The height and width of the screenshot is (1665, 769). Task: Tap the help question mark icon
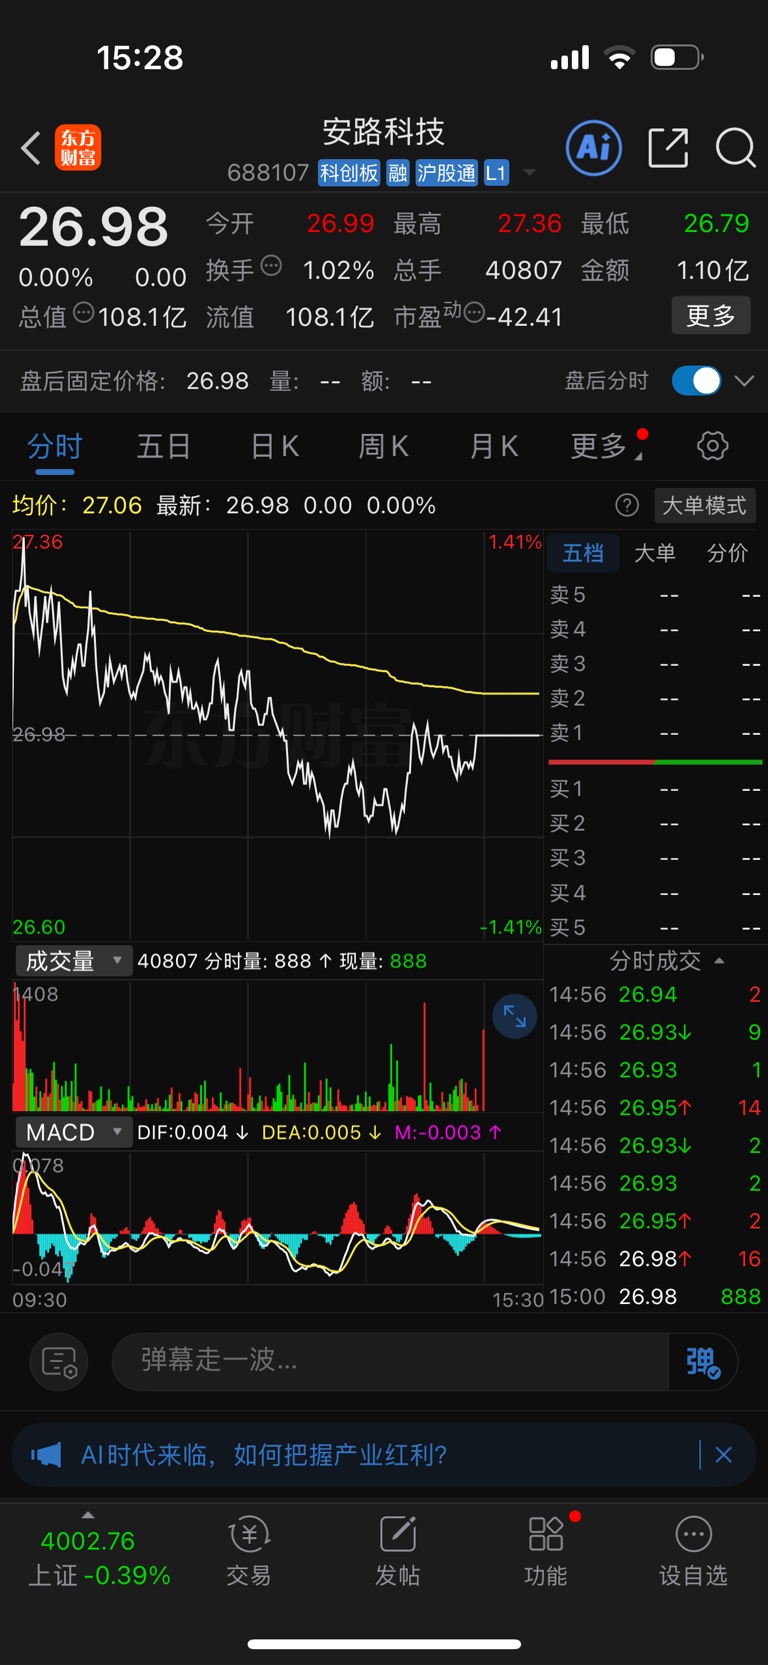click(627, 505)
